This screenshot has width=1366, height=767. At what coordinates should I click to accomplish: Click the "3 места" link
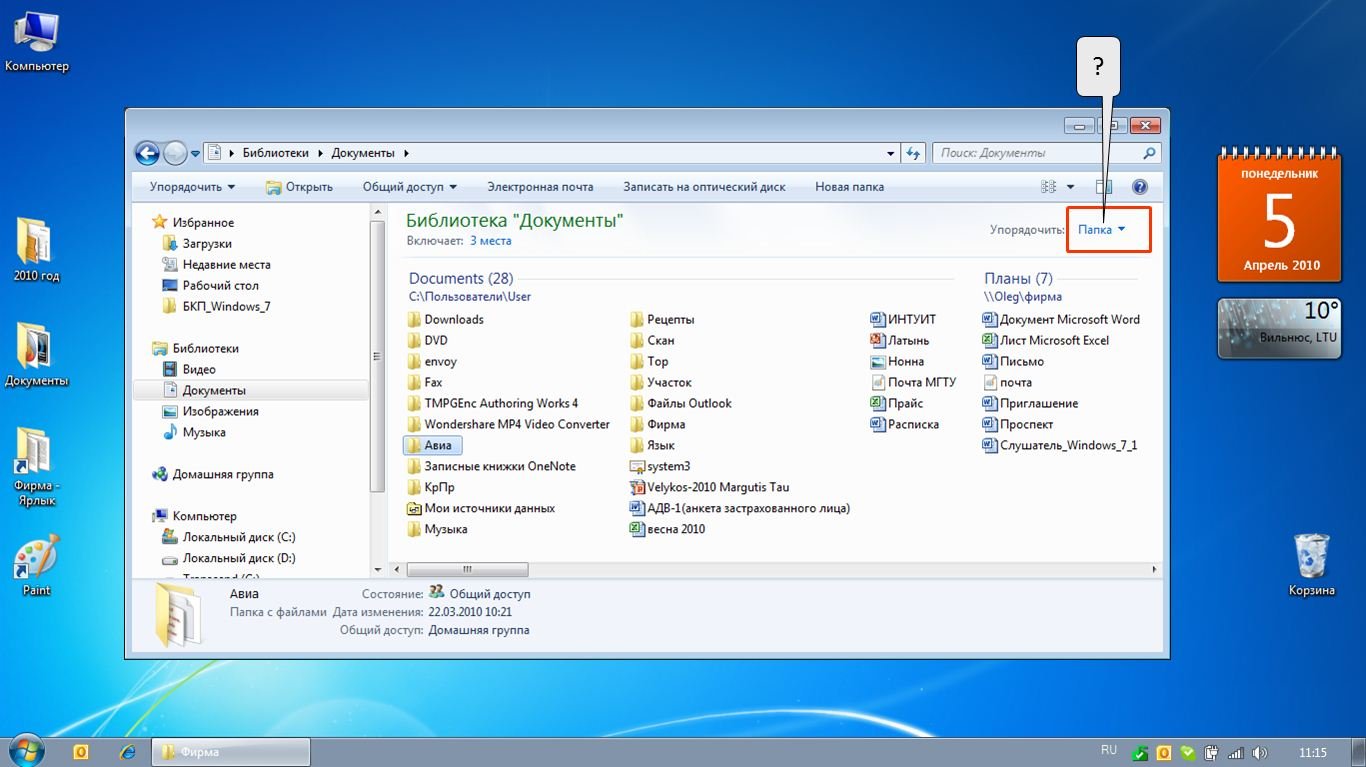coord(490,241)
